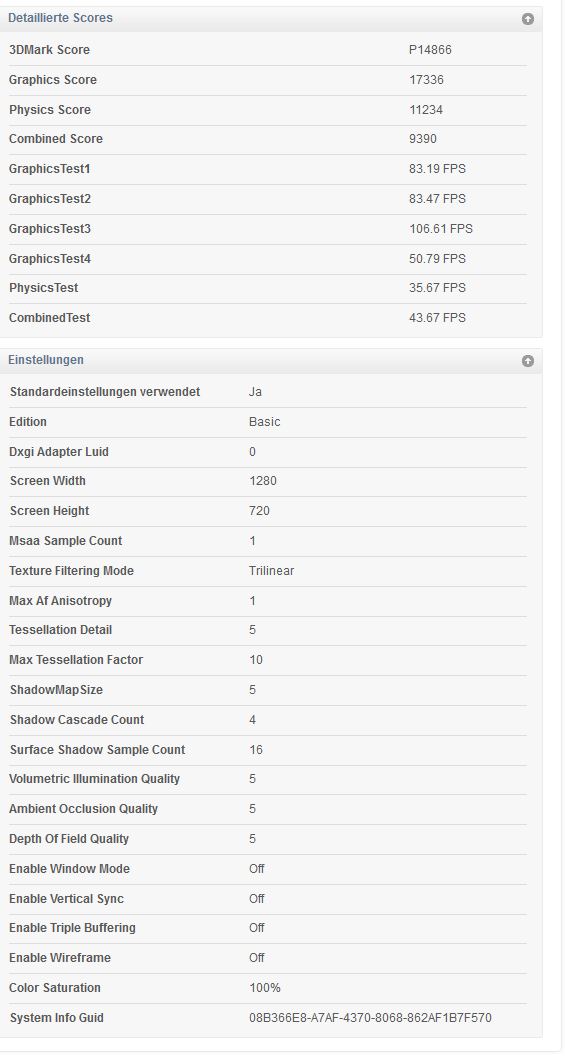Select the 3DMark Score value P14866
The image size is (566, 1057).
pos(430,50)
